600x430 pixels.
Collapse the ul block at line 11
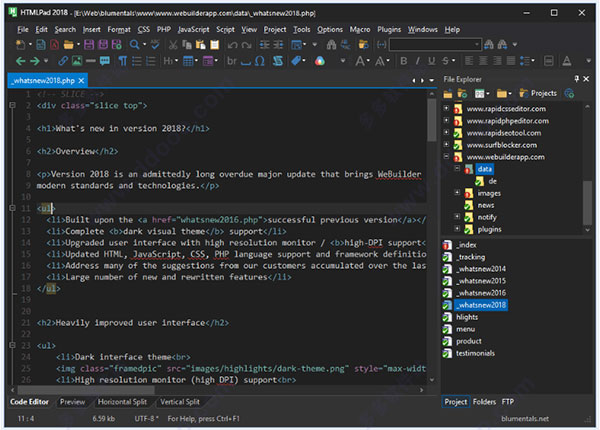pyautogui.click(x=12, y=208)
